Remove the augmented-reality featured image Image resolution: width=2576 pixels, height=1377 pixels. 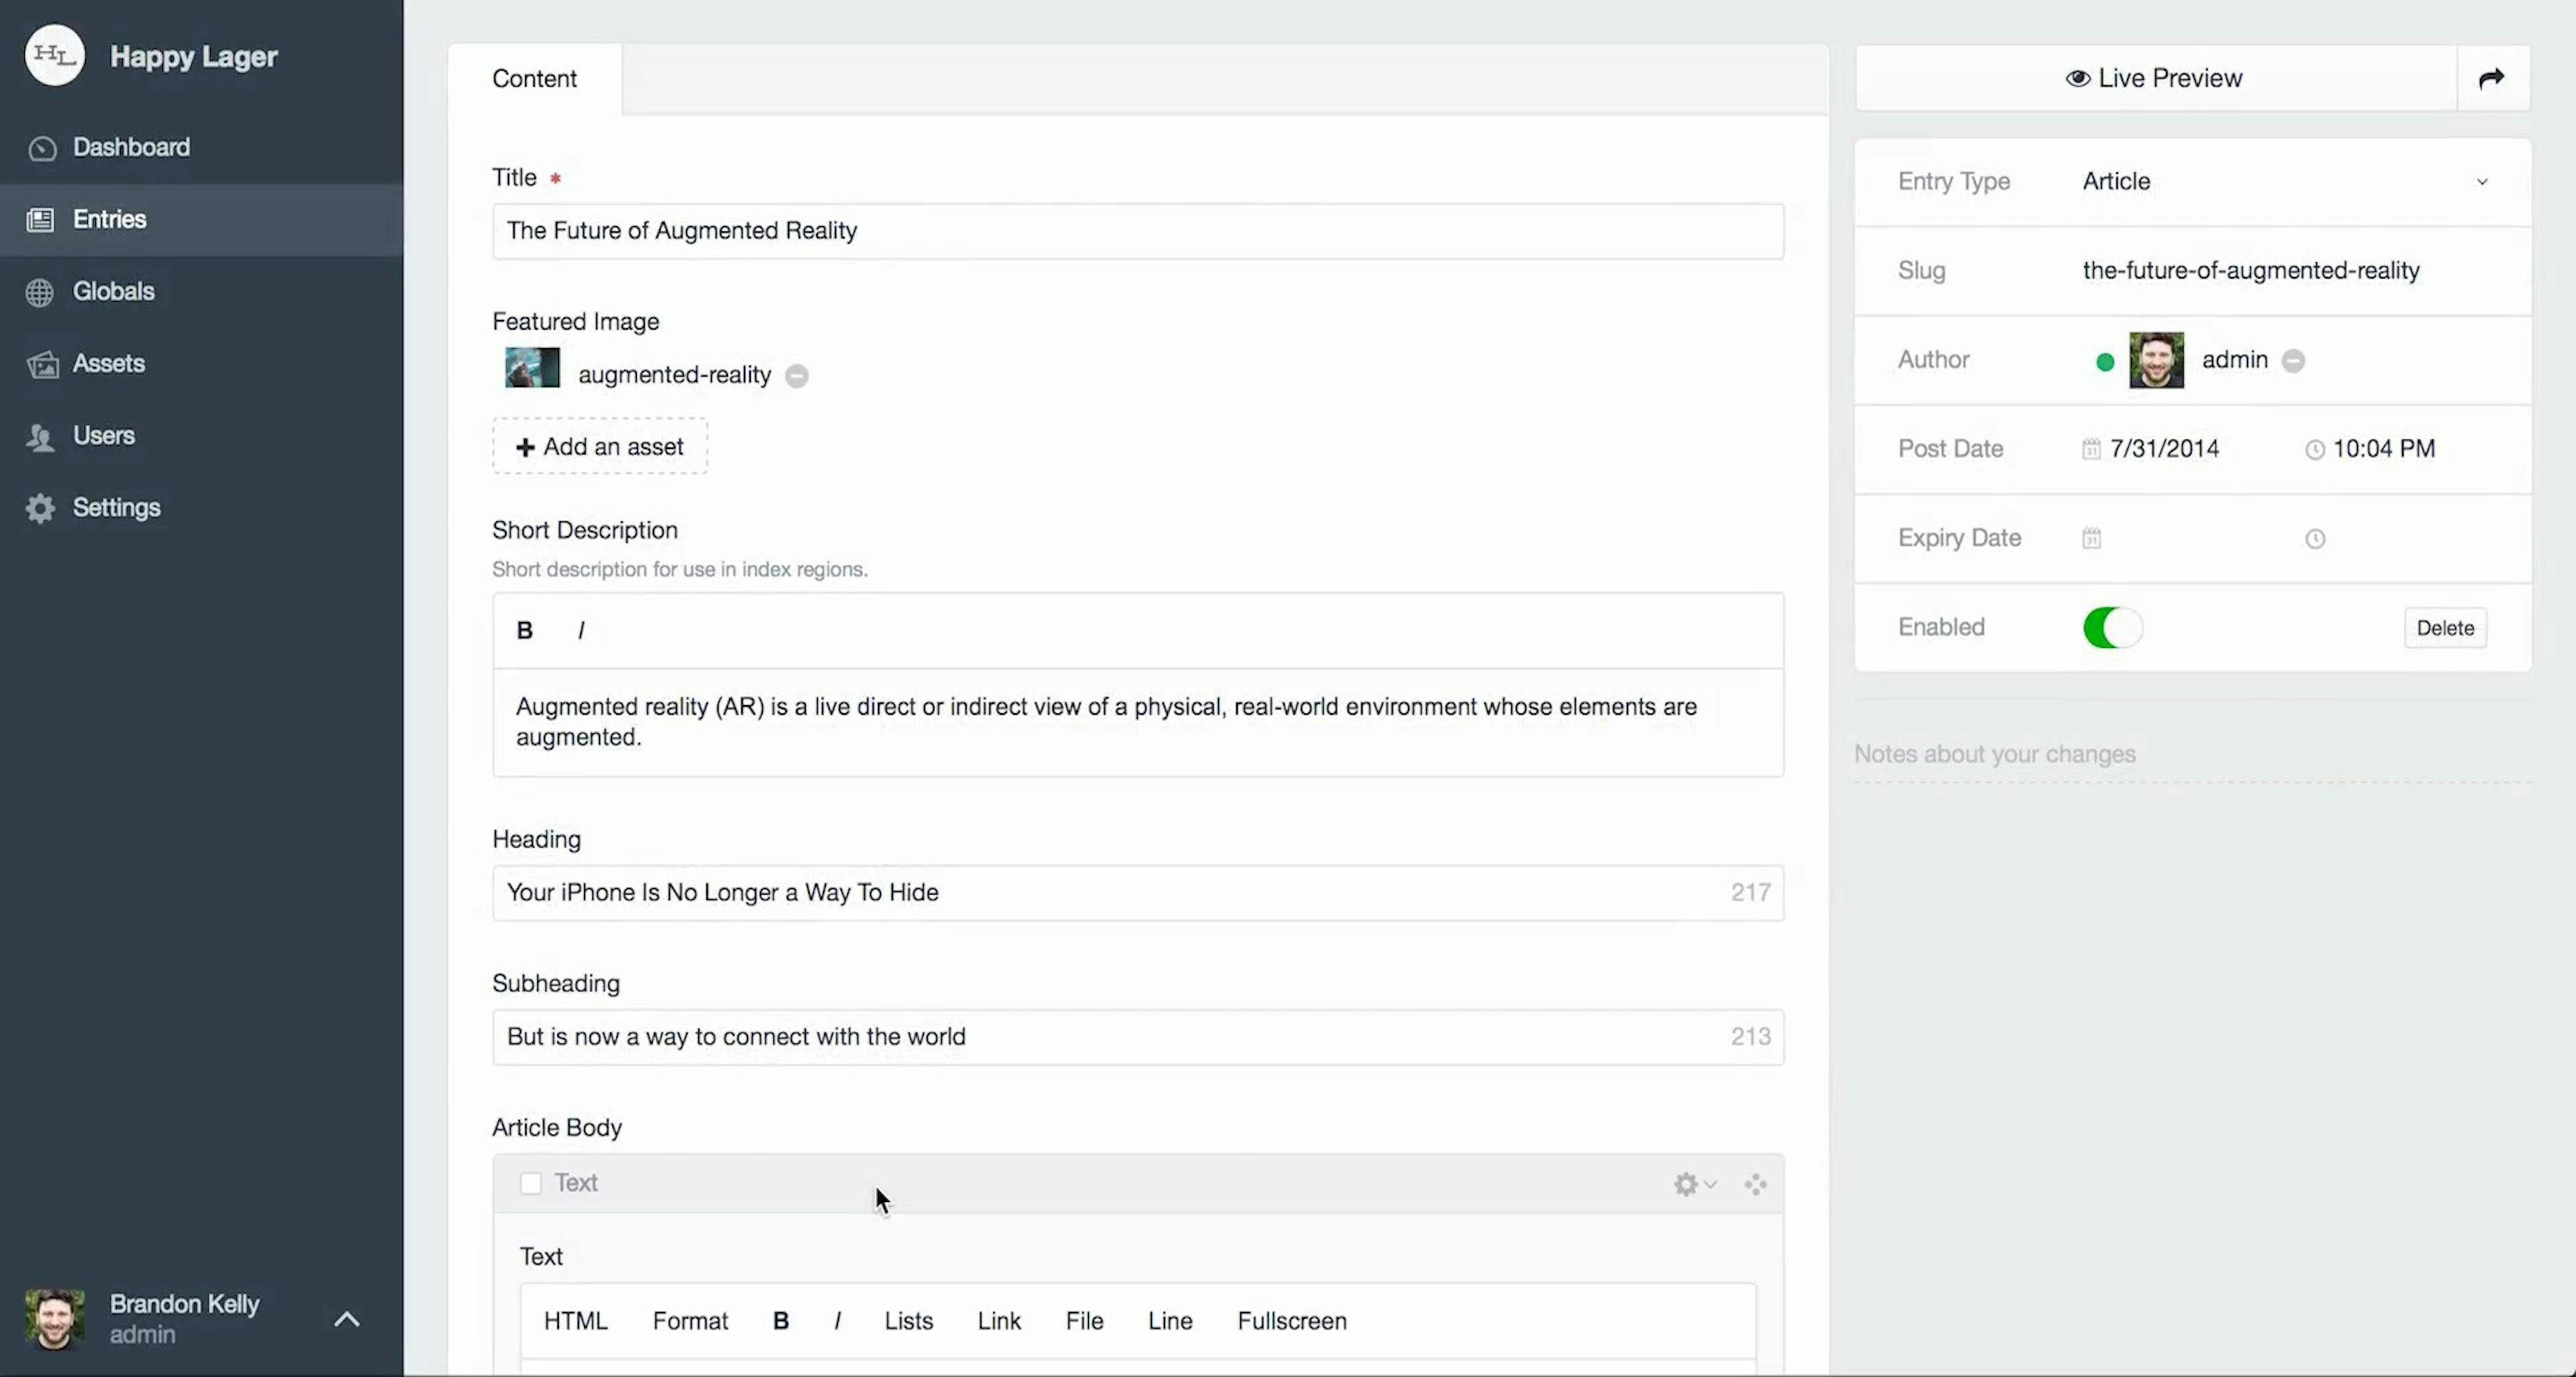797,376
